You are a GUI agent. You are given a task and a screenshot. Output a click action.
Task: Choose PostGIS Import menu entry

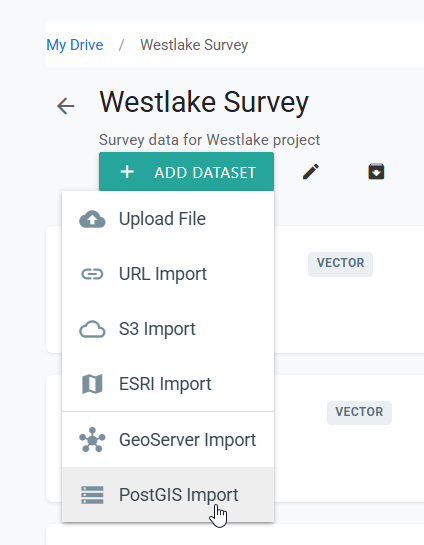[168, 495]
